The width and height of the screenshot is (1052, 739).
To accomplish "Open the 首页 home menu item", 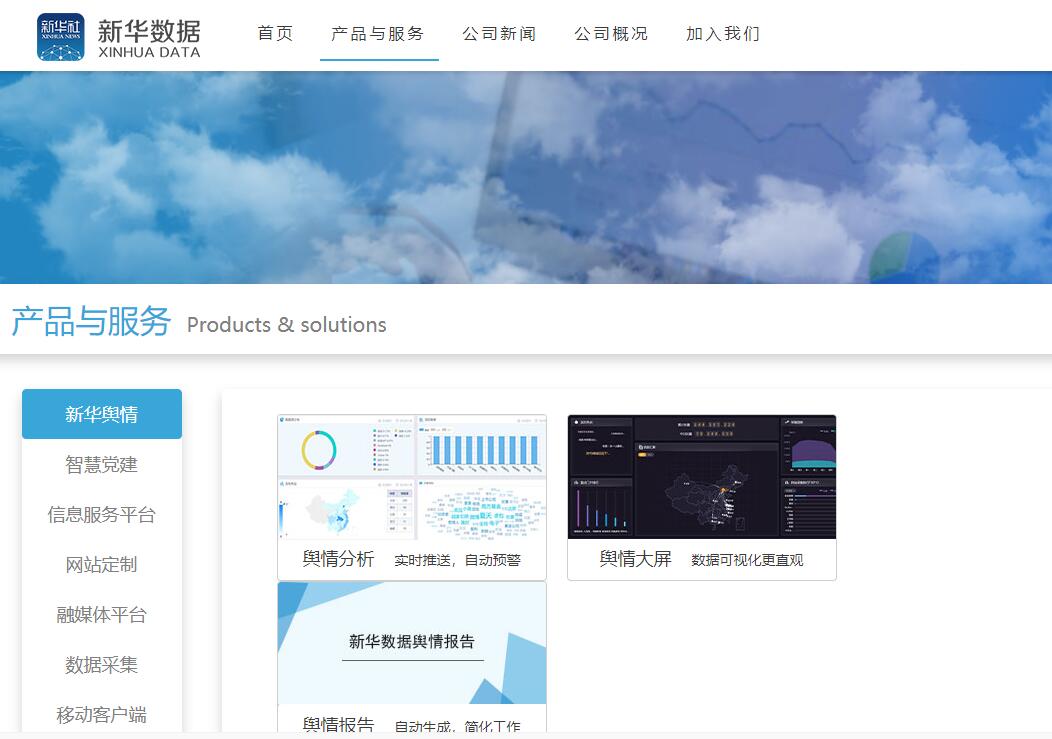I will (x=275, y=34).
